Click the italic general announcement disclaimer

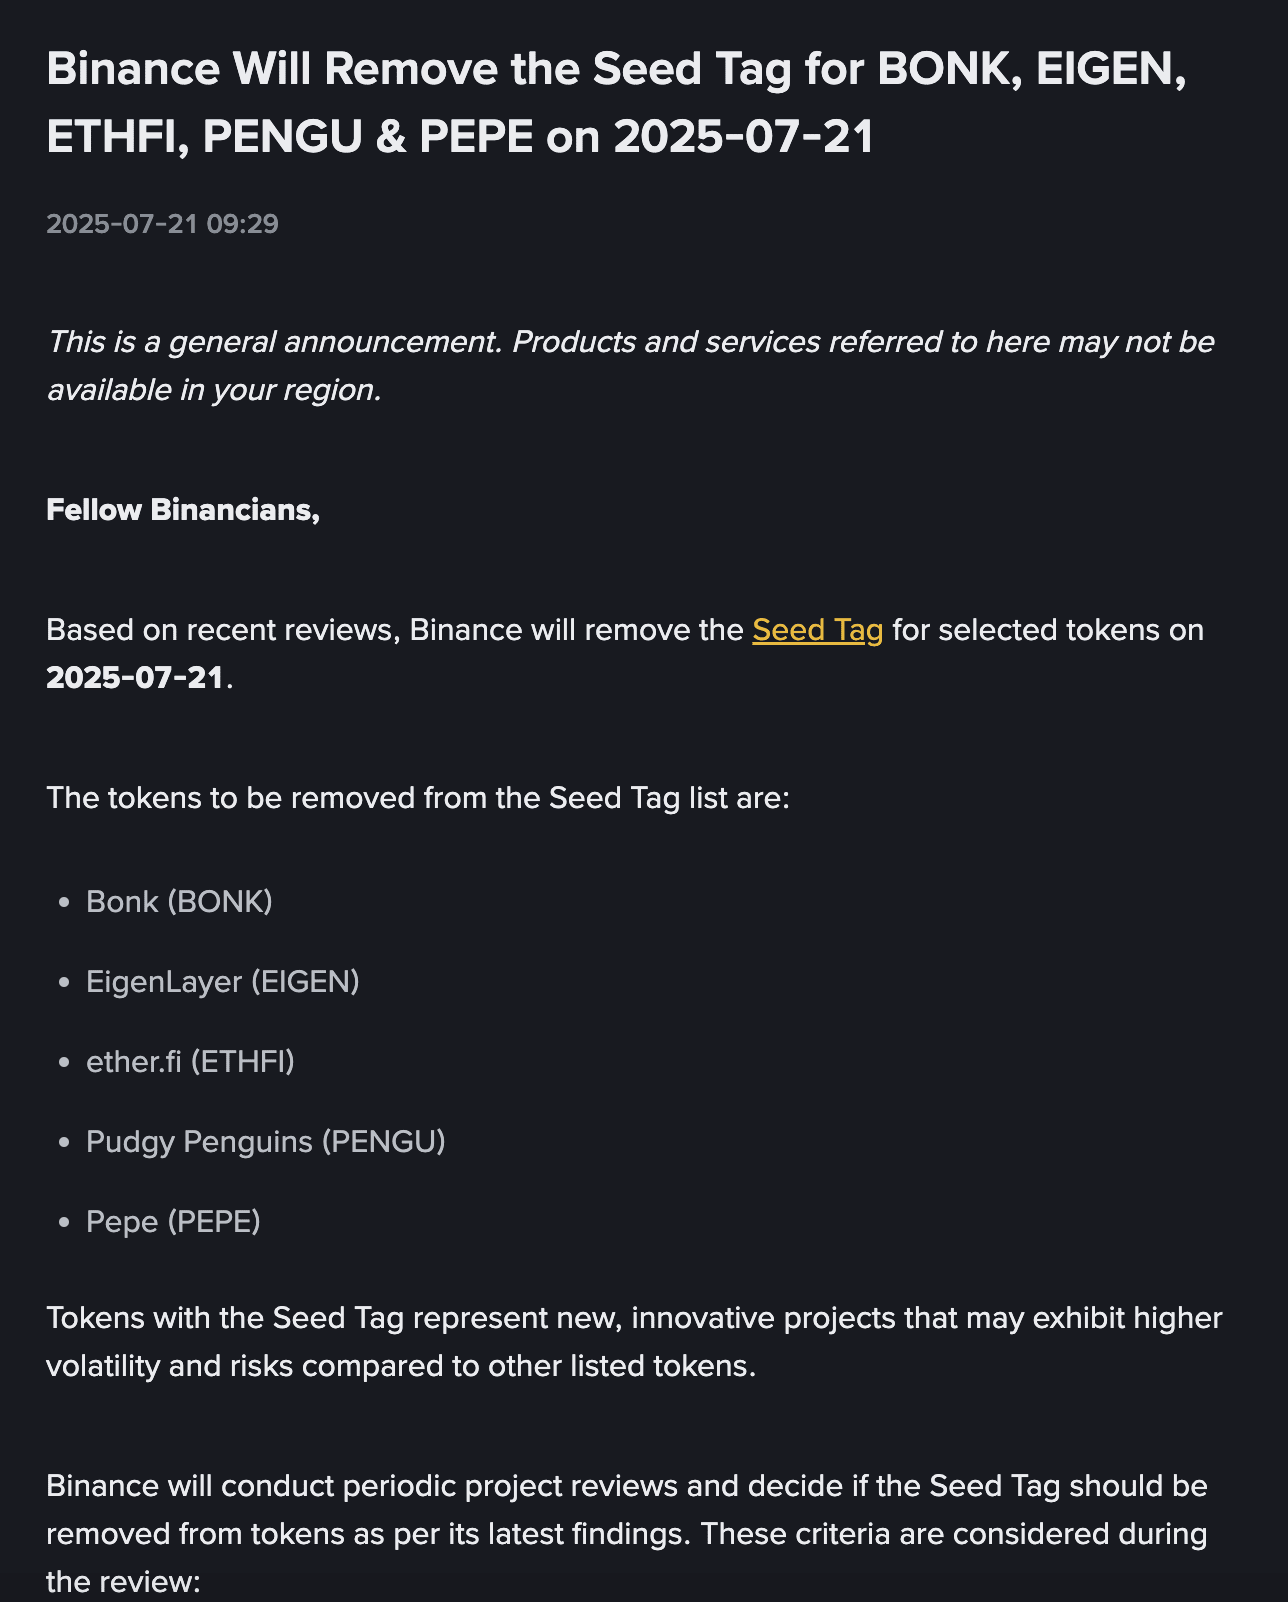[x=630, y=365]
